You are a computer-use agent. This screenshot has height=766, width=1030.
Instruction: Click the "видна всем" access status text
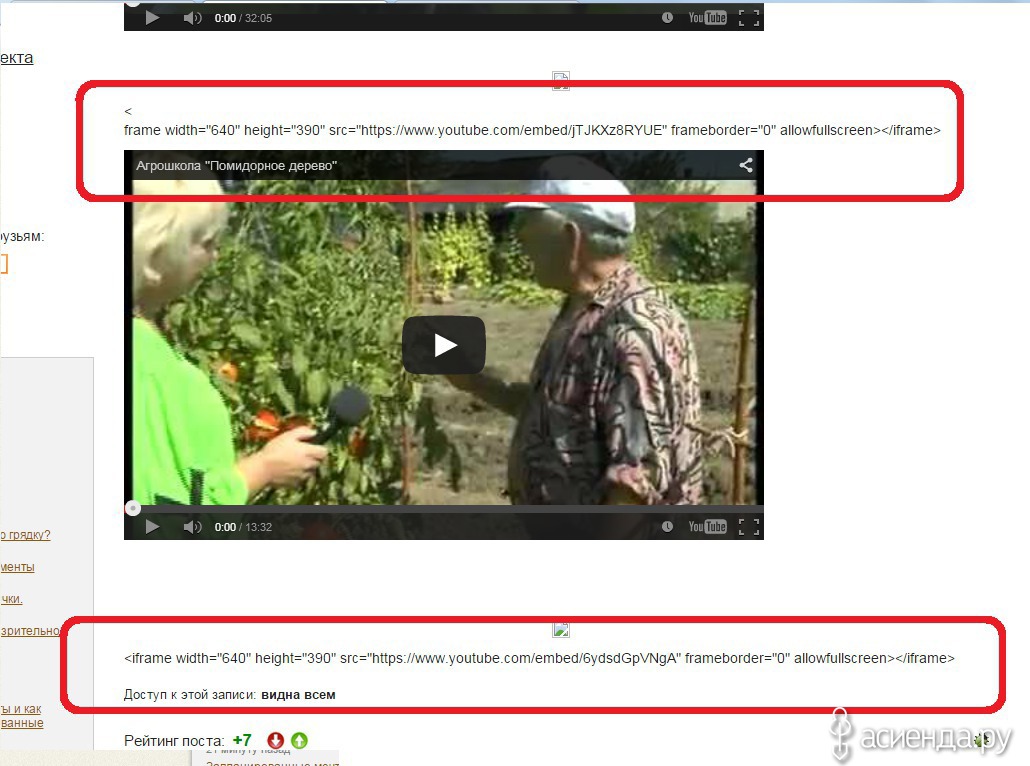click(298, 694)
